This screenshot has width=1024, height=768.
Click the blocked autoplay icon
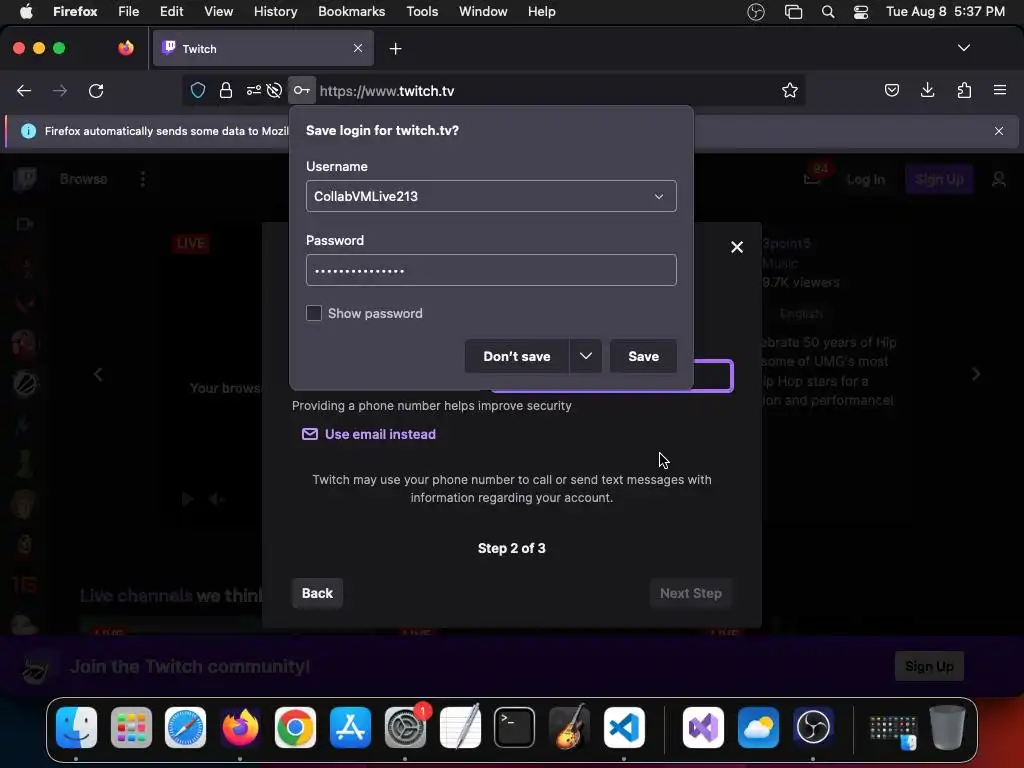[274, 90]
